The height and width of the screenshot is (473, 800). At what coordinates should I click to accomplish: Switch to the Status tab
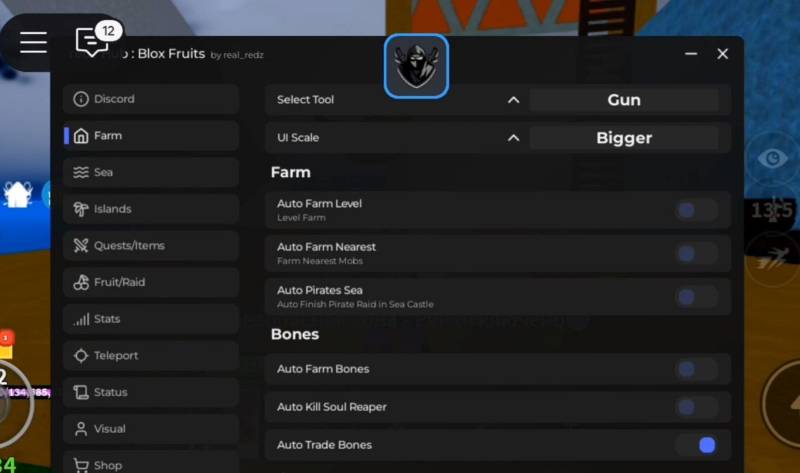tap(151, 392)
